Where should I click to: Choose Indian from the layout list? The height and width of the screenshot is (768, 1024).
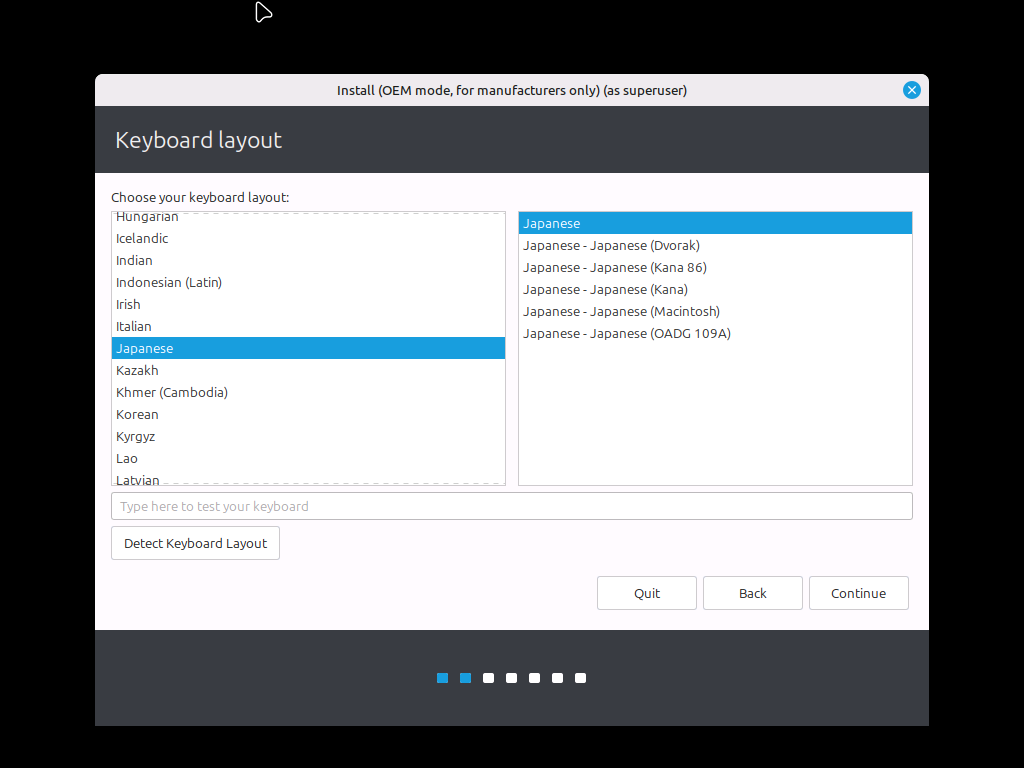134,260
